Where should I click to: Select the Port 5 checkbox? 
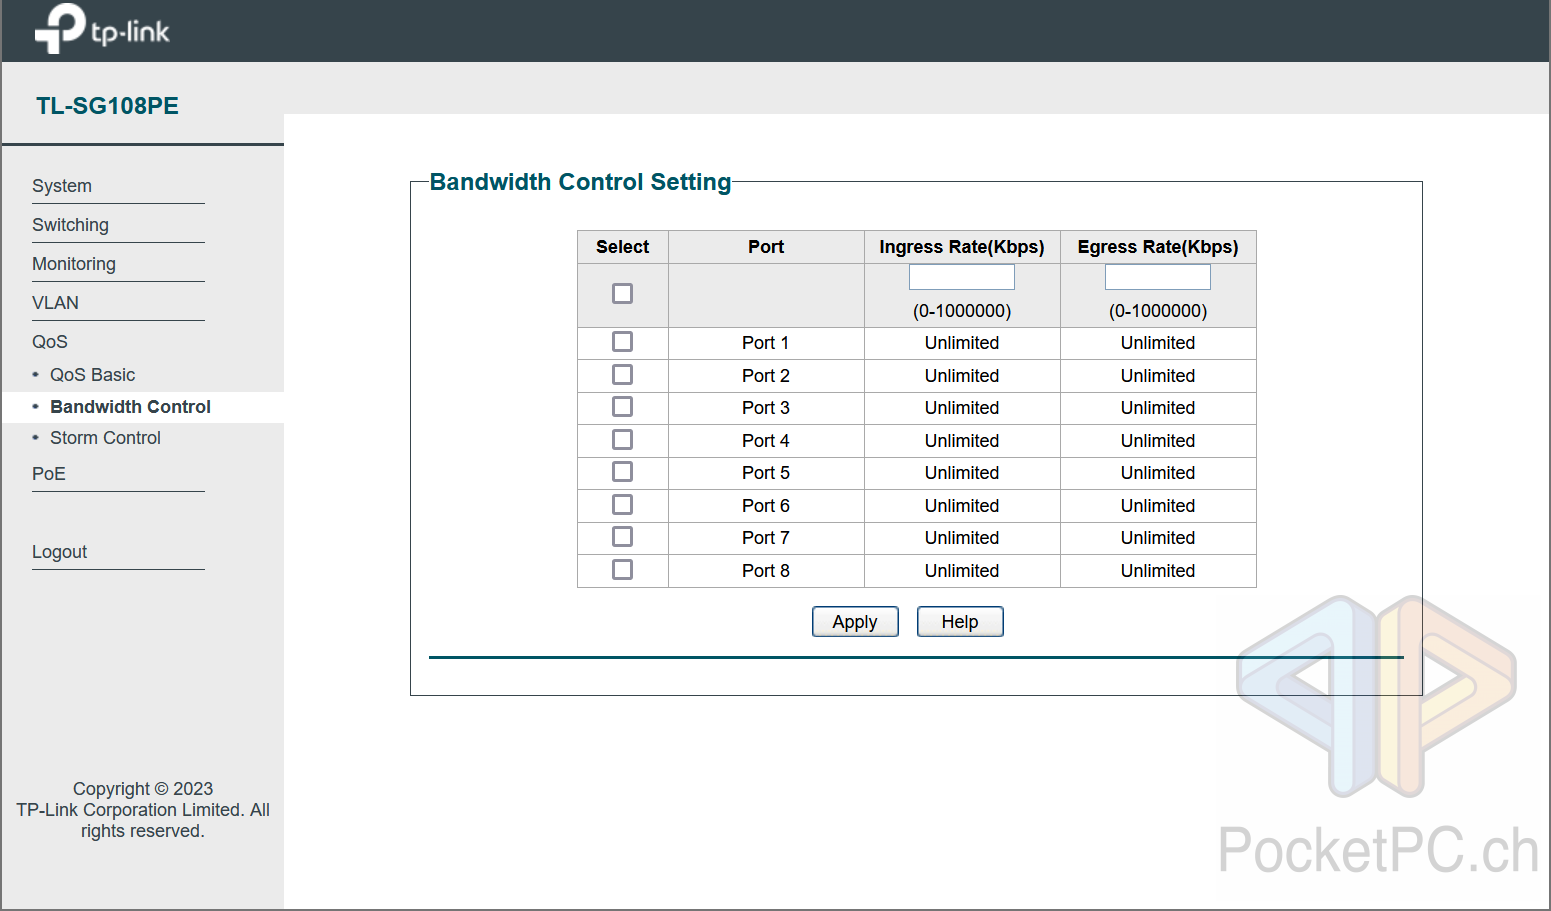coord(622,472)
